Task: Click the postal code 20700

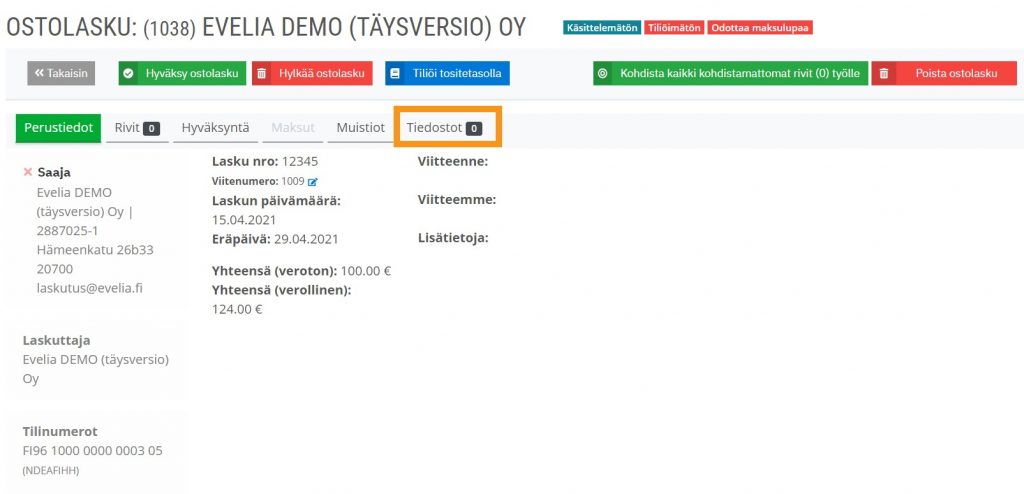Action: (55, 269)
